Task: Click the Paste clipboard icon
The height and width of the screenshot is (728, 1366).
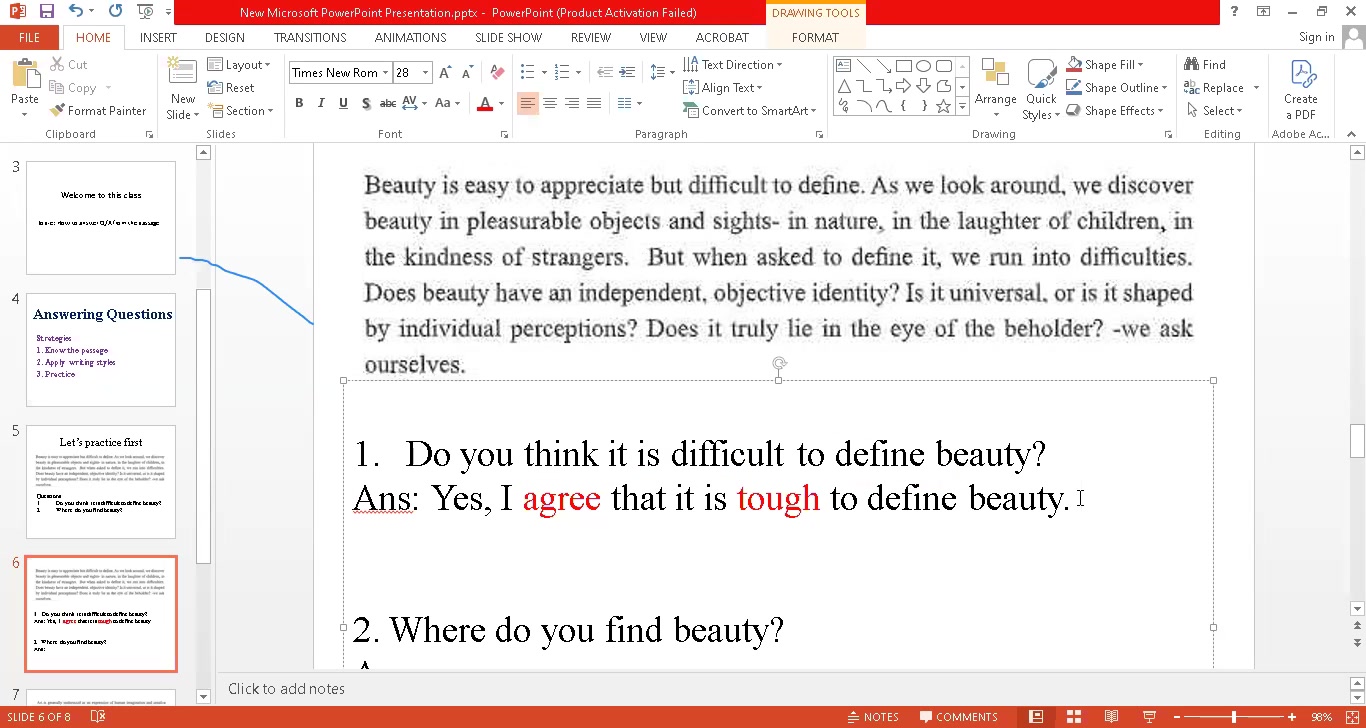Action: pyautogui.click(x=25, y=75)
